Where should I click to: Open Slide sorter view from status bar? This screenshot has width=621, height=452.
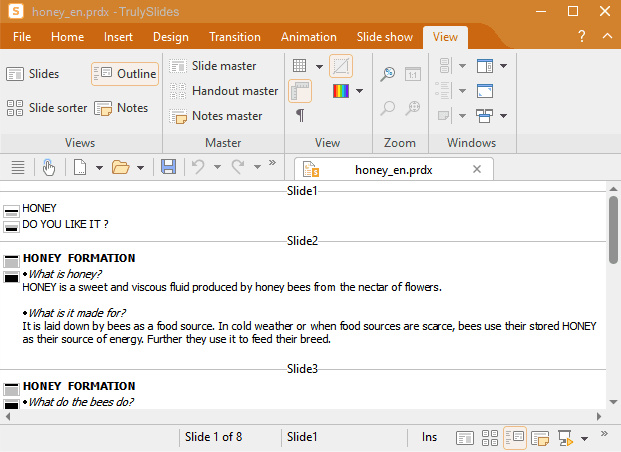(490, 437)
